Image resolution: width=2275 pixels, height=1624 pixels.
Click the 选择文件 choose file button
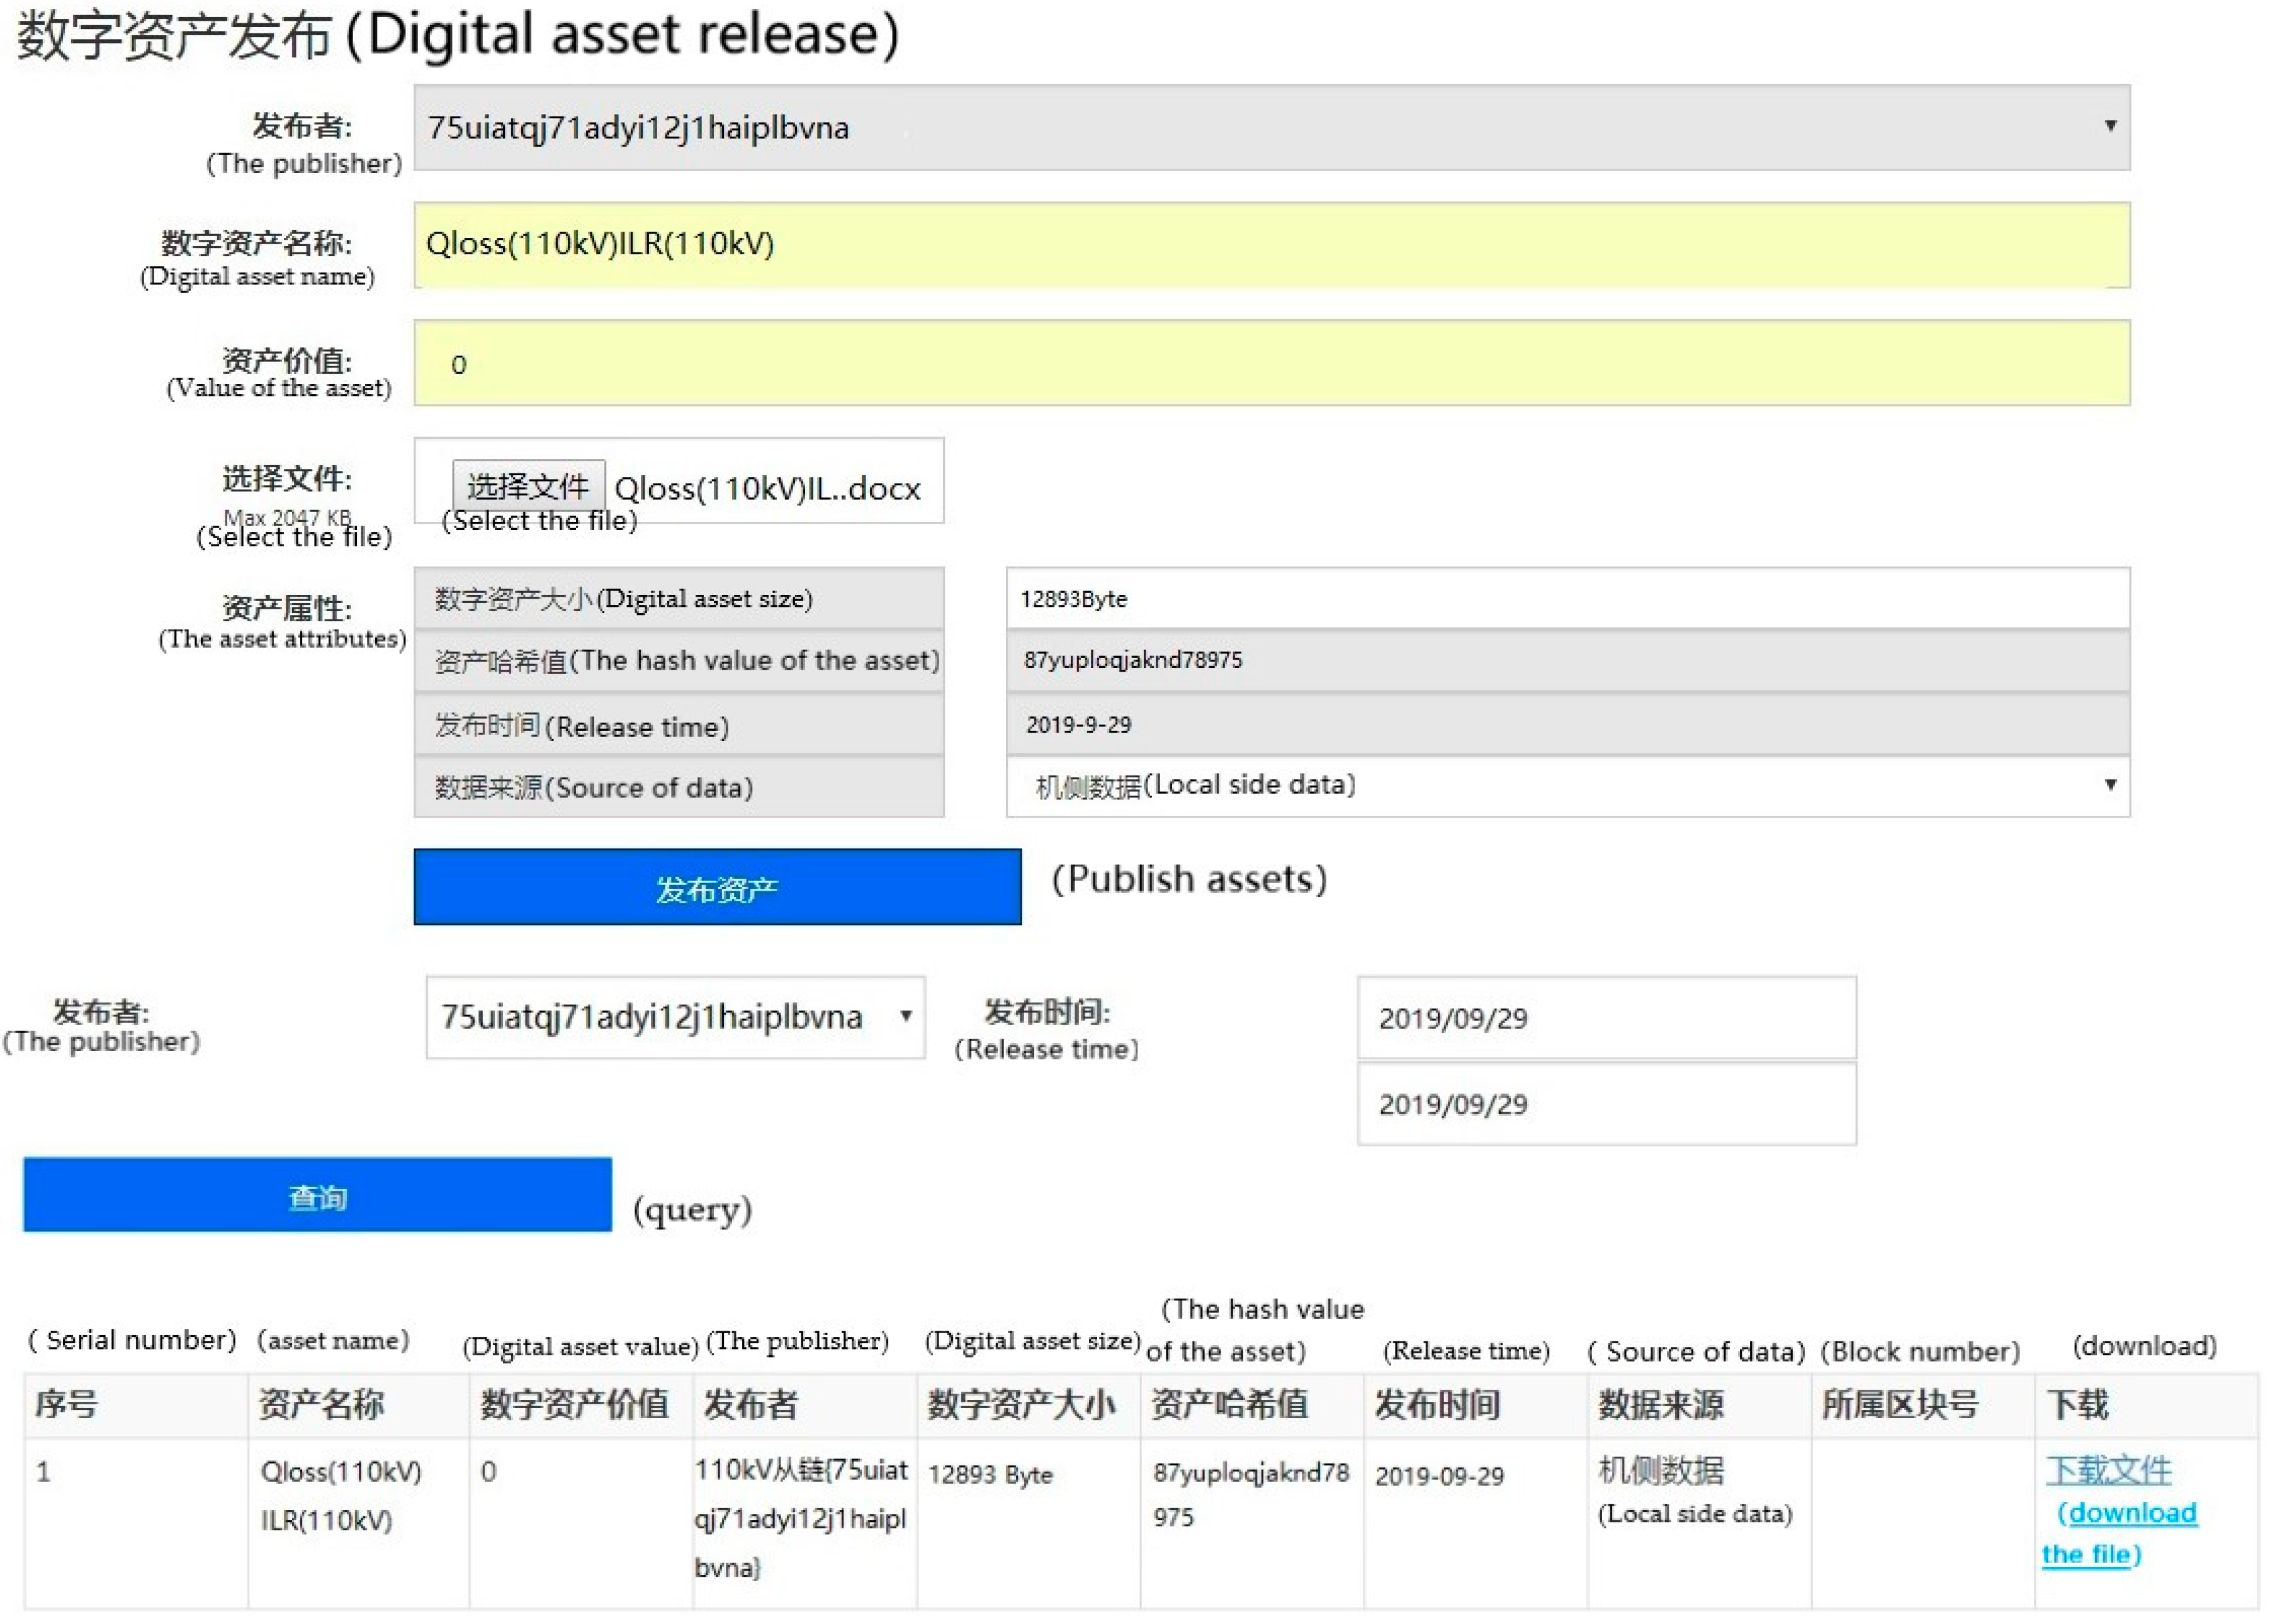(528, 487)
